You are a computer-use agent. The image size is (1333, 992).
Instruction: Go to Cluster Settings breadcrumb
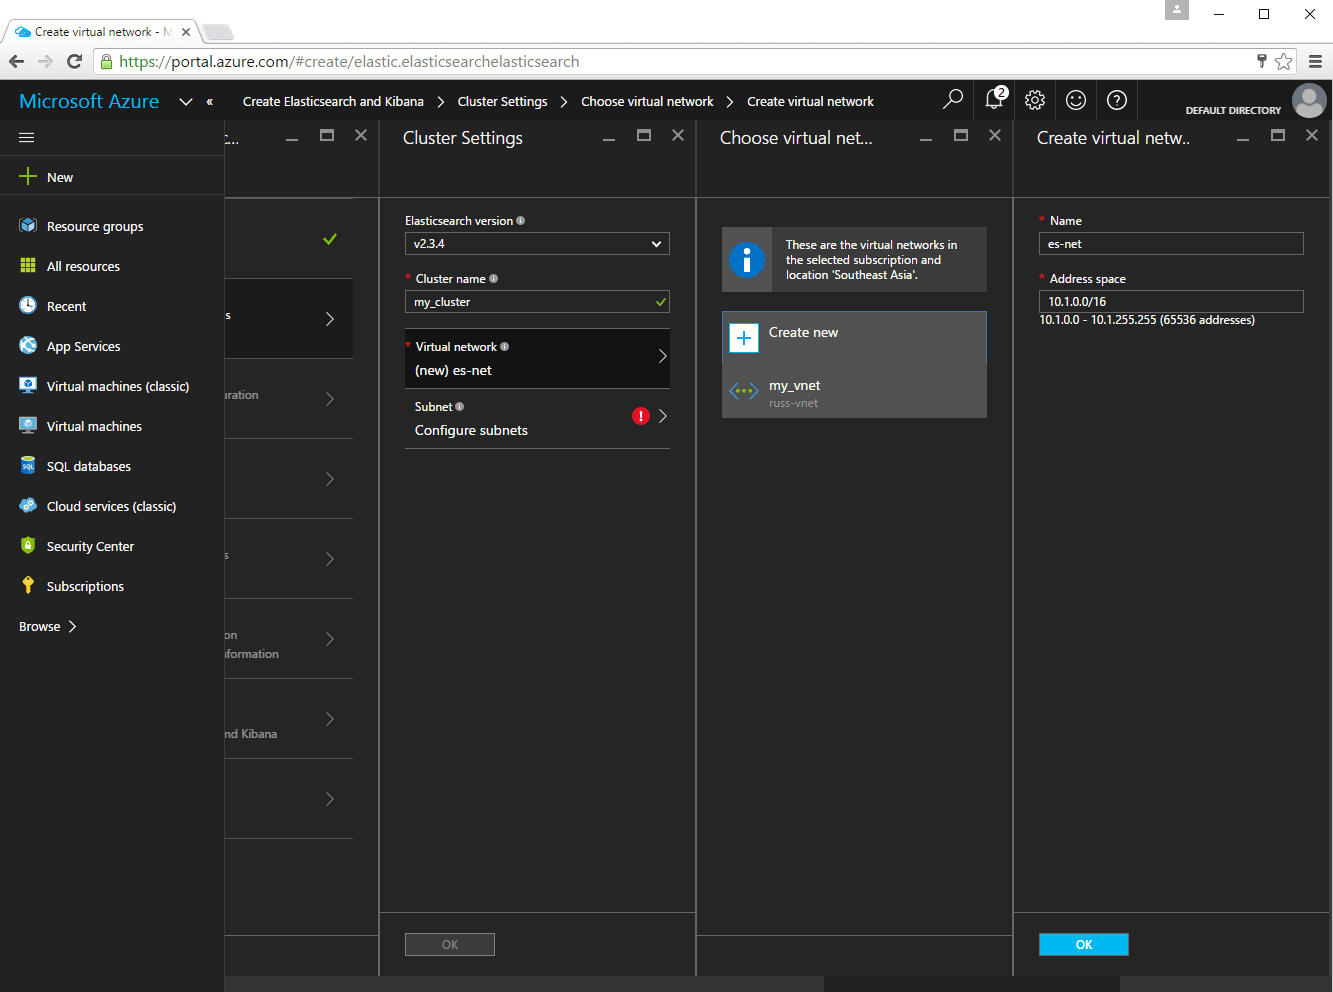(502, 101)
